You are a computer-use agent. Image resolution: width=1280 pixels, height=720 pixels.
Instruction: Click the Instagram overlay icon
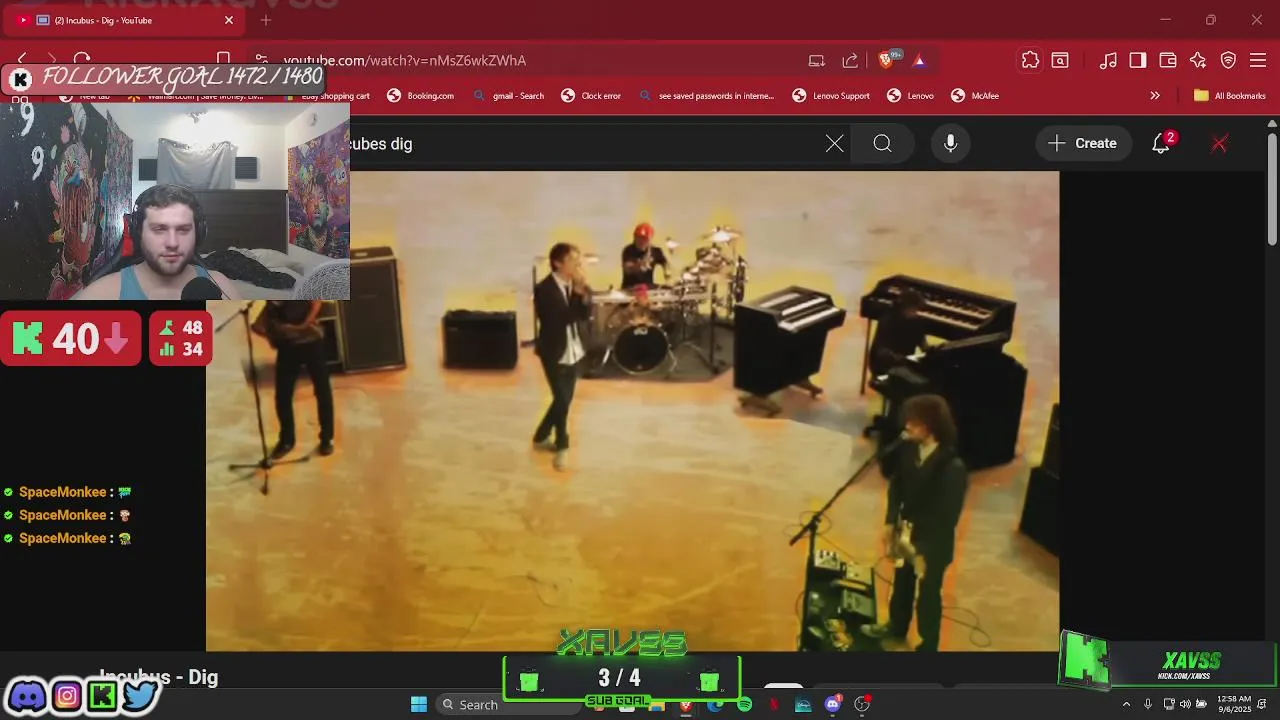67,695
